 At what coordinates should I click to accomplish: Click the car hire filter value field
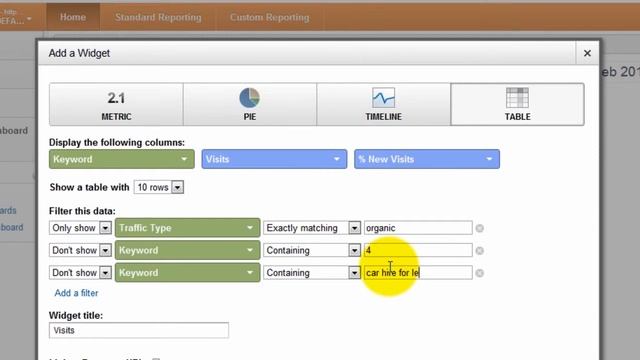click(418, 273)
